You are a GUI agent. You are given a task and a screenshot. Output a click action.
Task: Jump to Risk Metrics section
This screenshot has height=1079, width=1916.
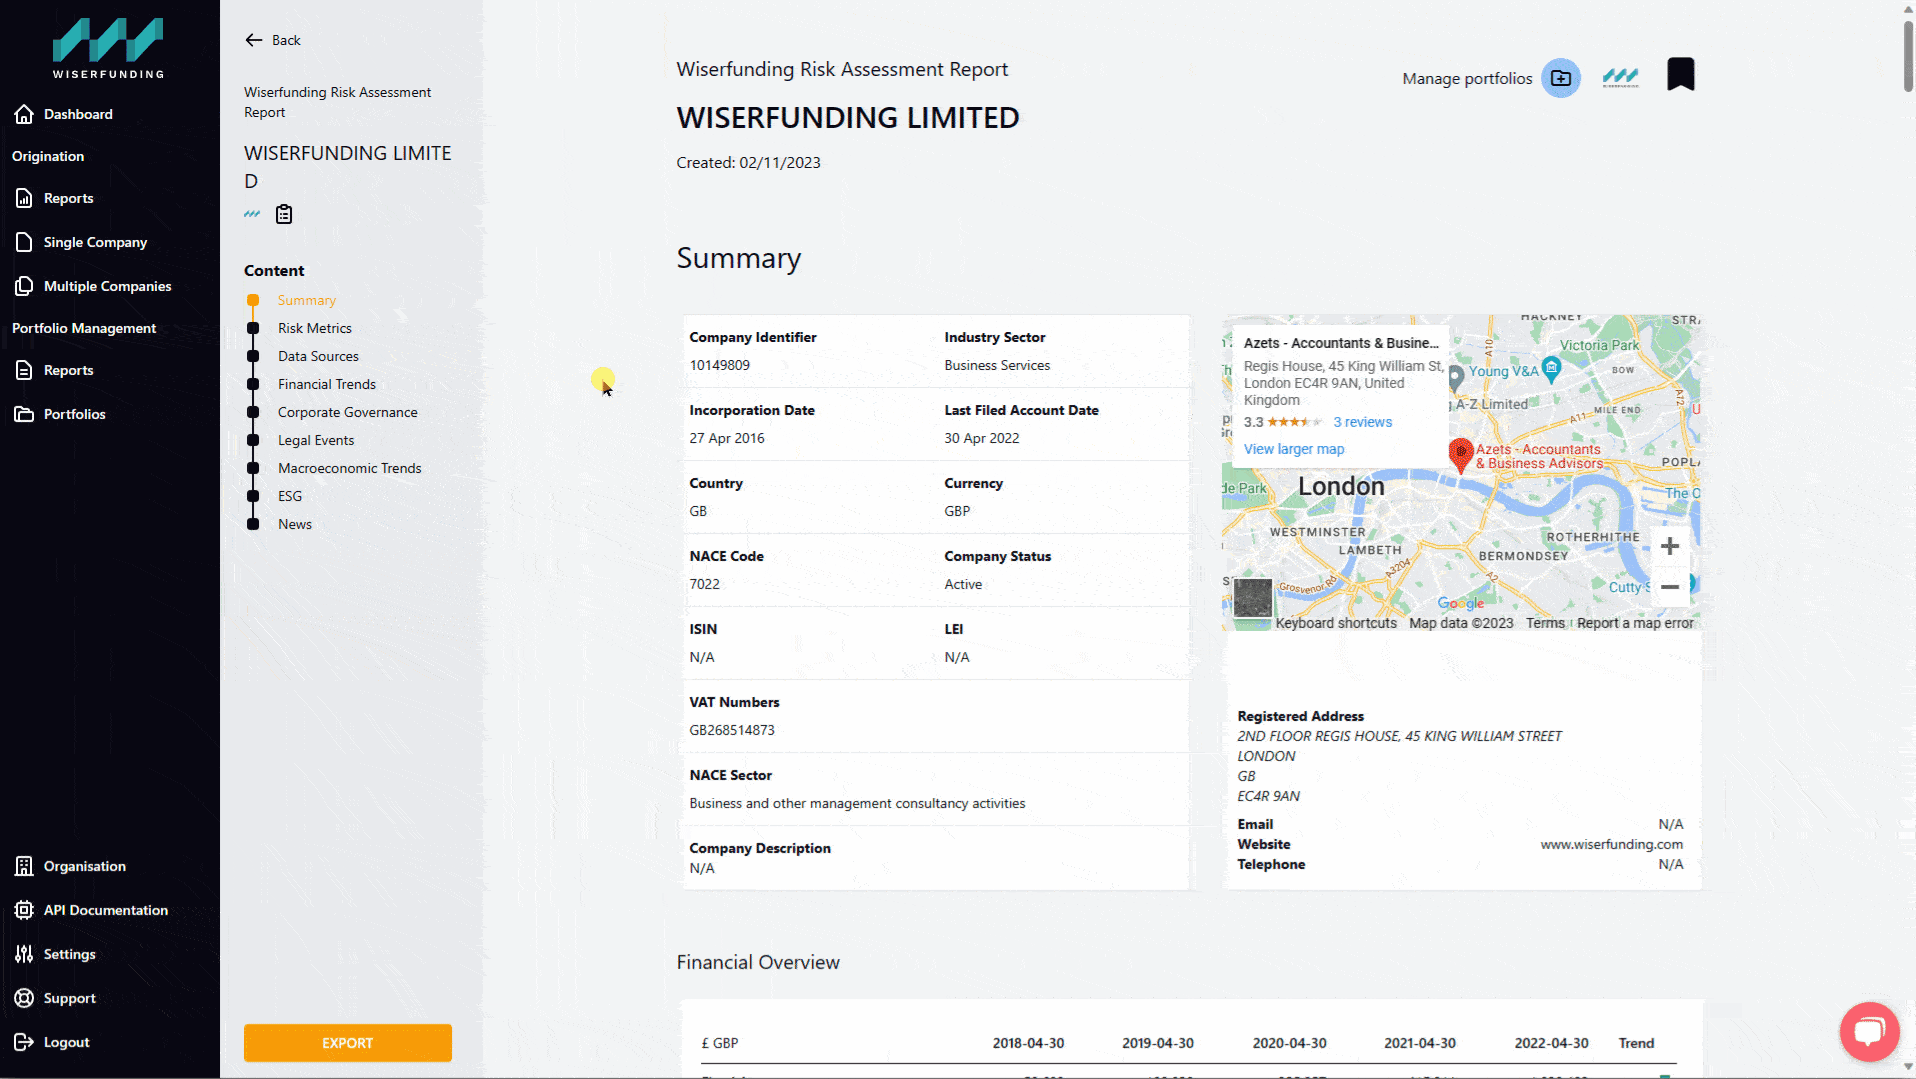315,328
